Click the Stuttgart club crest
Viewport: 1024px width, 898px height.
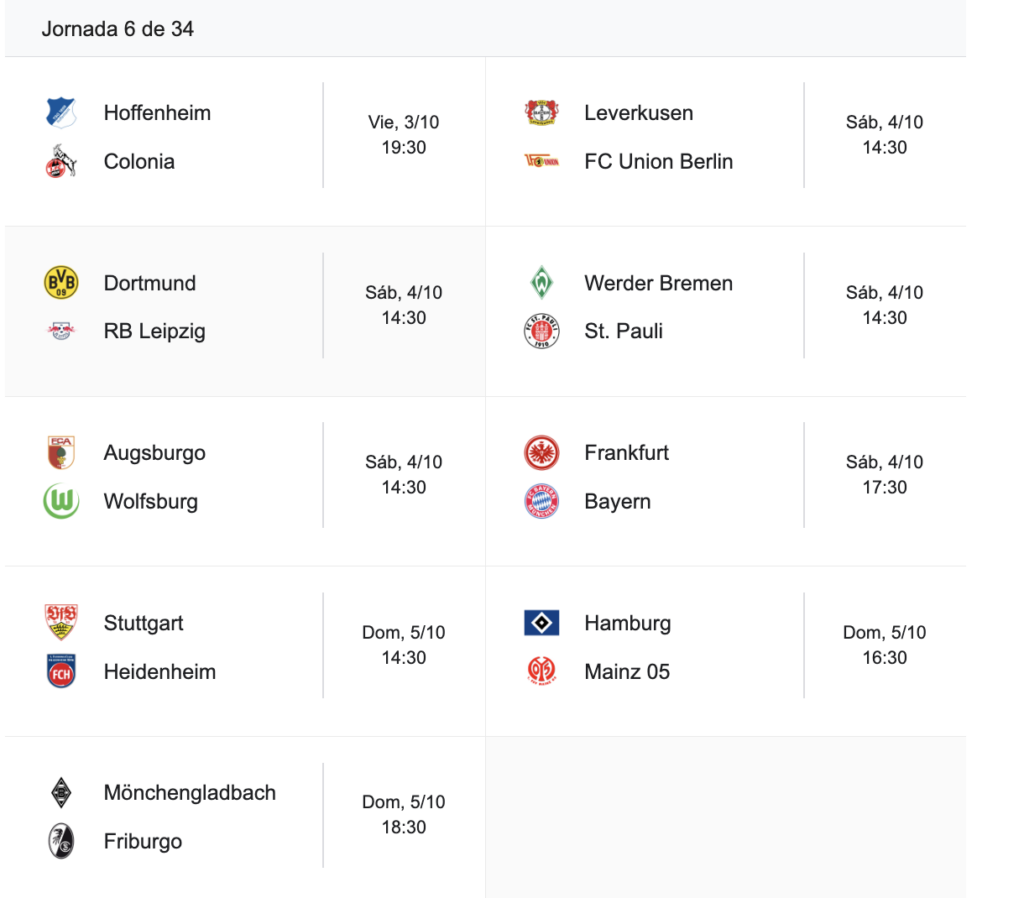(61, 623)
